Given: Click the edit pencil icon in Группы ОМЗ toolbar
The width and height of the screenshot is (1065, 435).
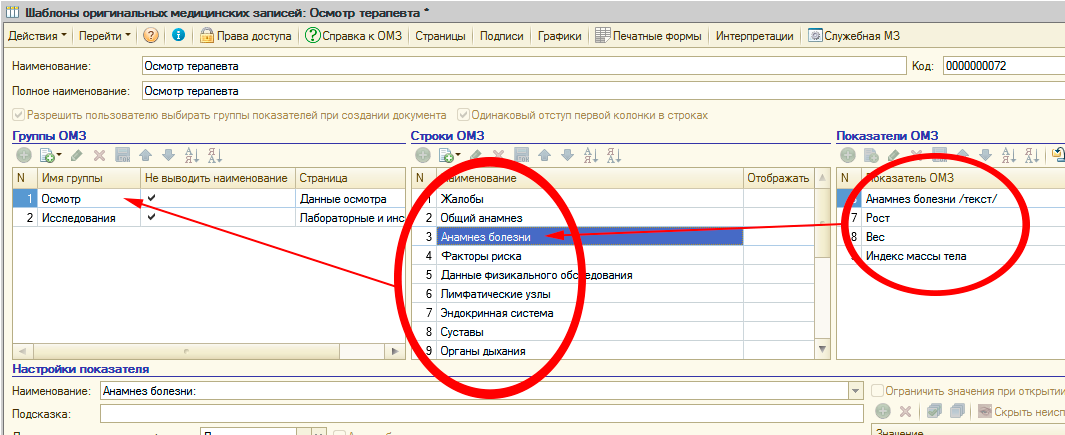Looking at the screenshot, I should tap(78, 155).
